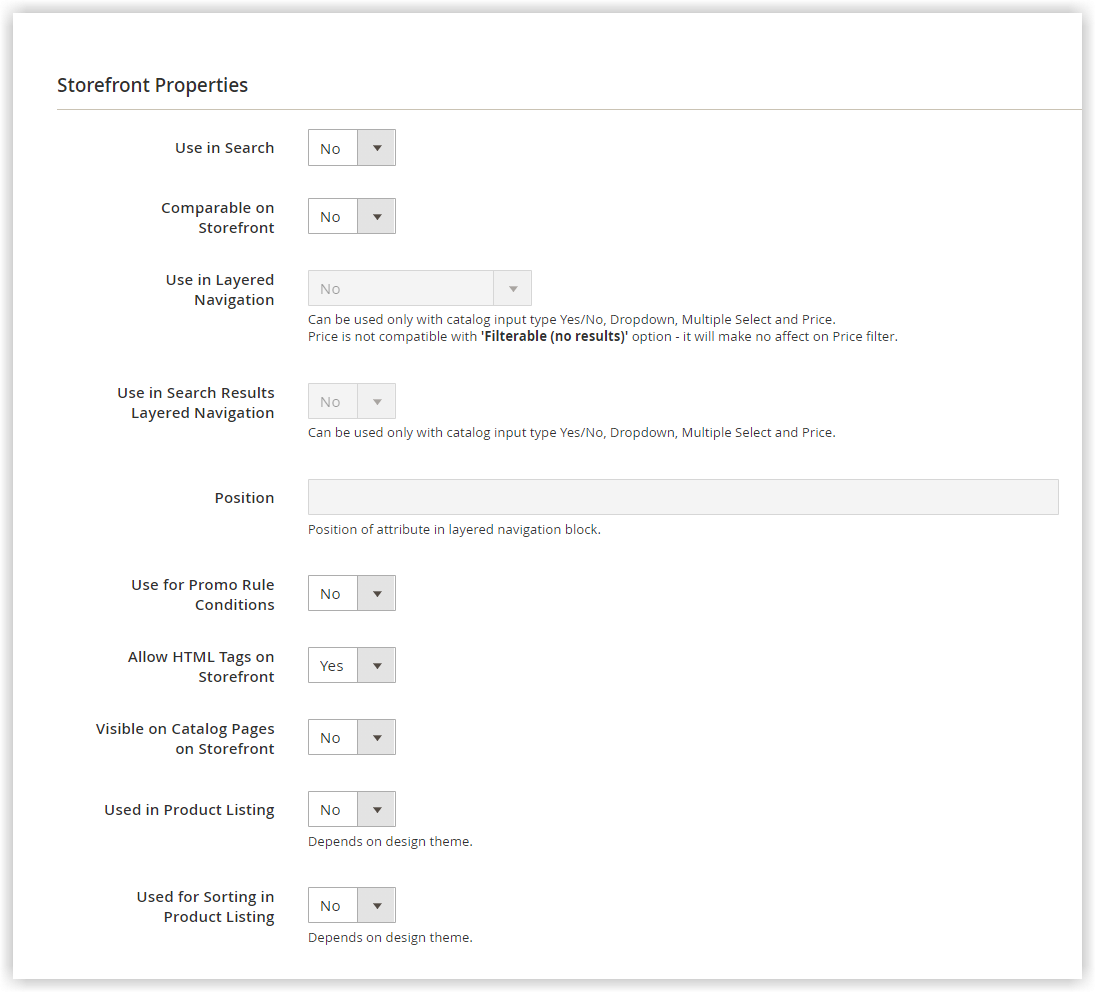1096x993 pixels.
Task: Click the Allow HTML Tags dropdown arrow
Action: pyautogui.click(x=376, y=665)
